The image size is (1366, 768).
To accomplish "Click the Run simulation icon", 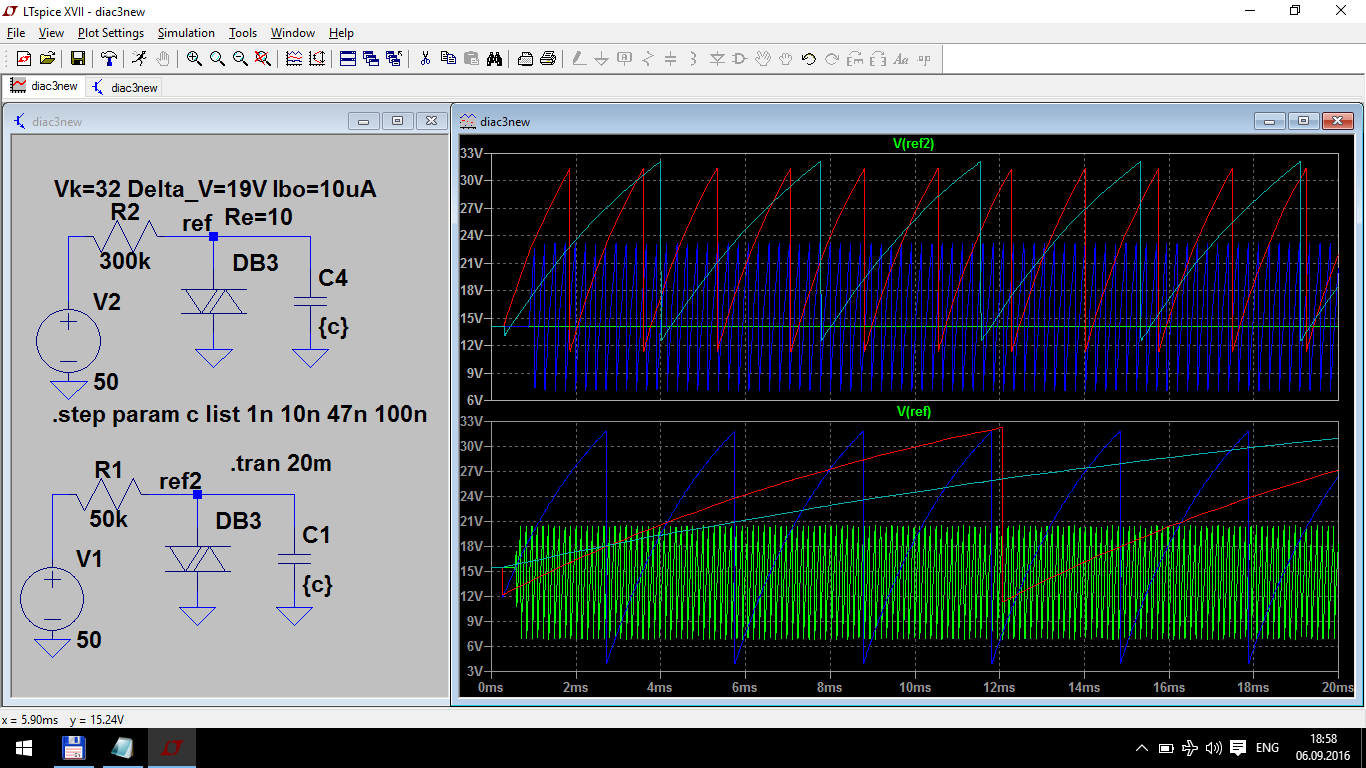I will 140,59.
